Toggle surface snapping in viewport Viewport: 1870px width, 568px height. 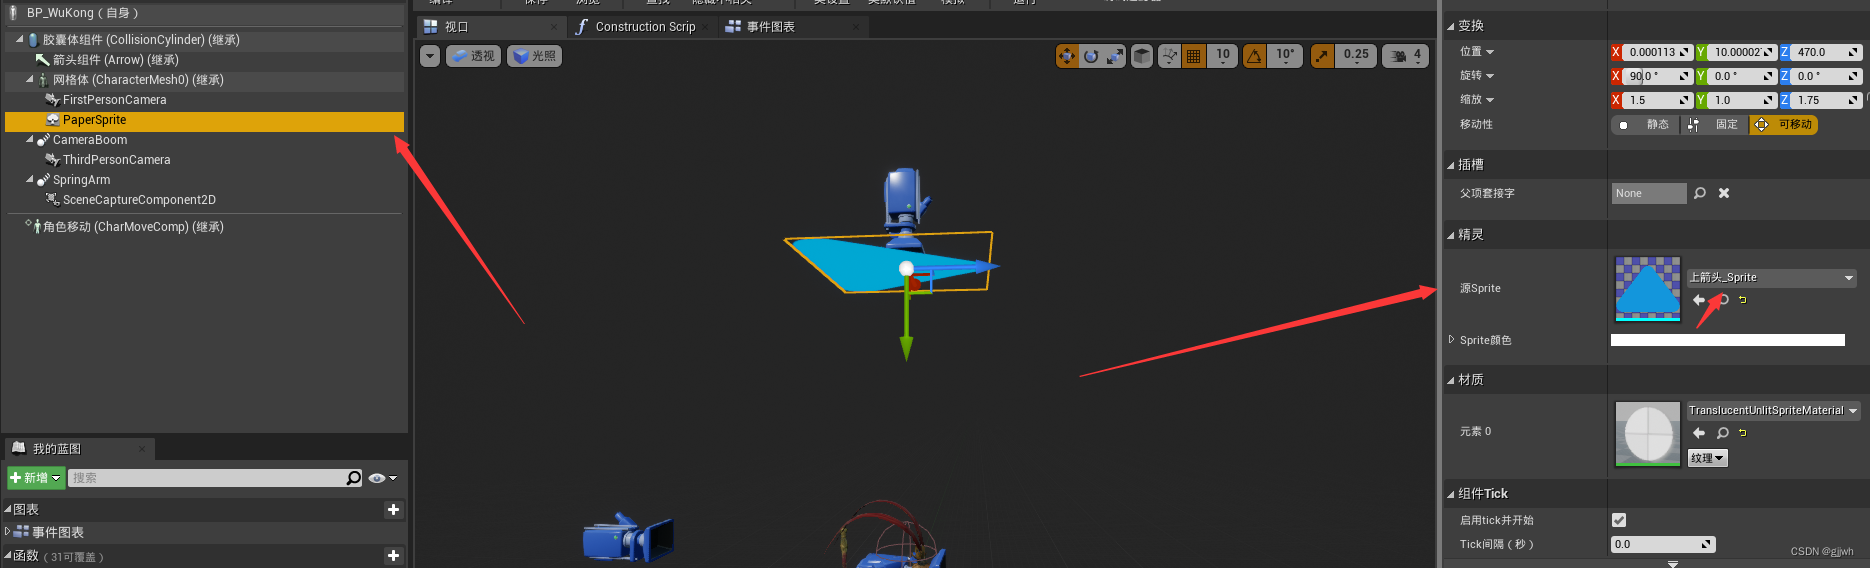click(x=1170, y=56)
